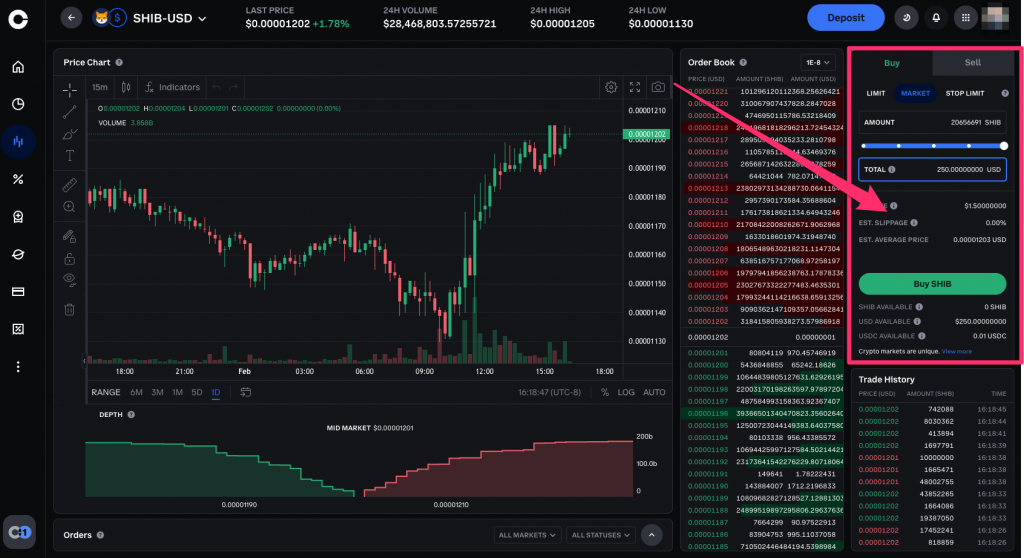Open notifications bell
The height and width of the screenshot is (558, 1024).
936,18
